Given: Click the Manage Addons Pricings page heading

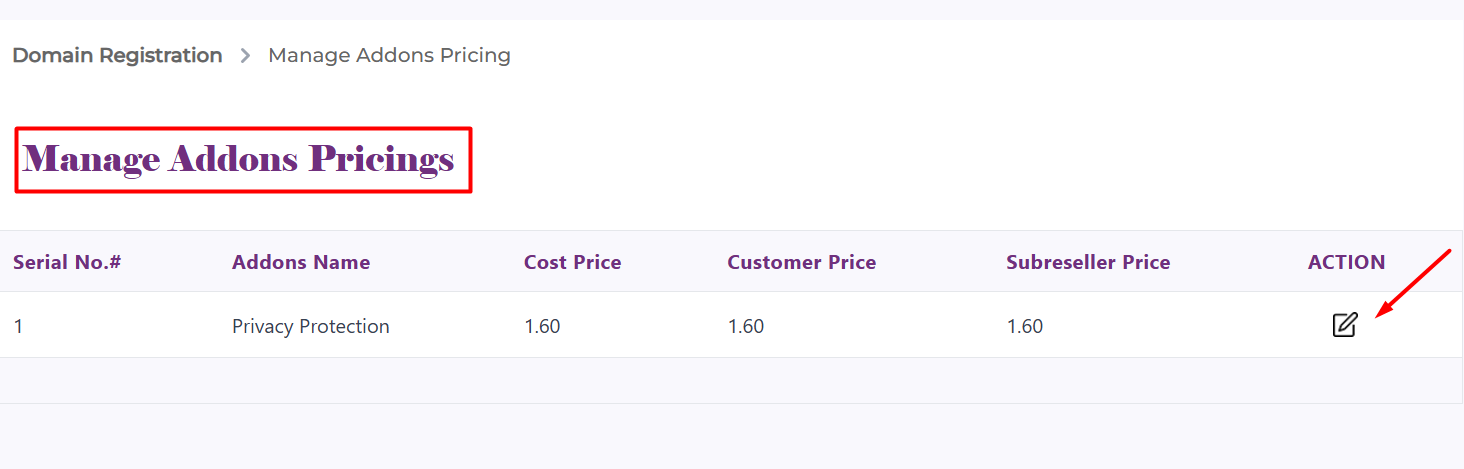Looking at the screenshot, I should coord(238,159).
